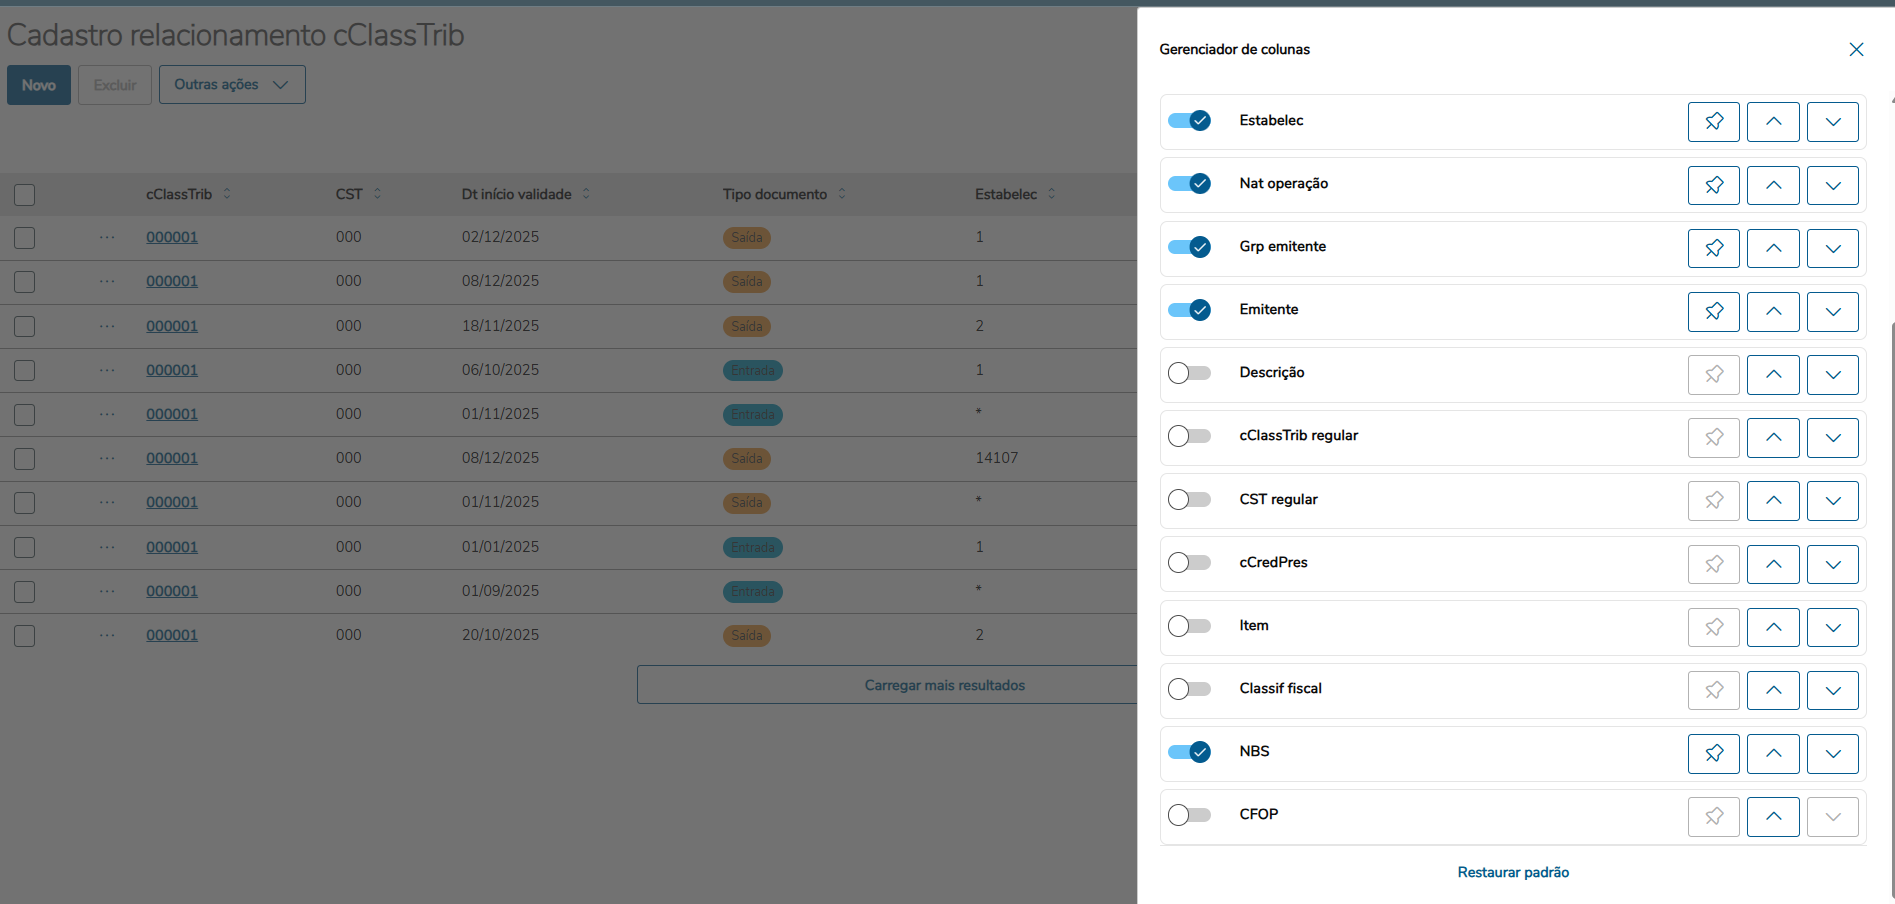Enable the Descrição column toggle
This screenshot has width=1895, height=904.
point(1189,373)
